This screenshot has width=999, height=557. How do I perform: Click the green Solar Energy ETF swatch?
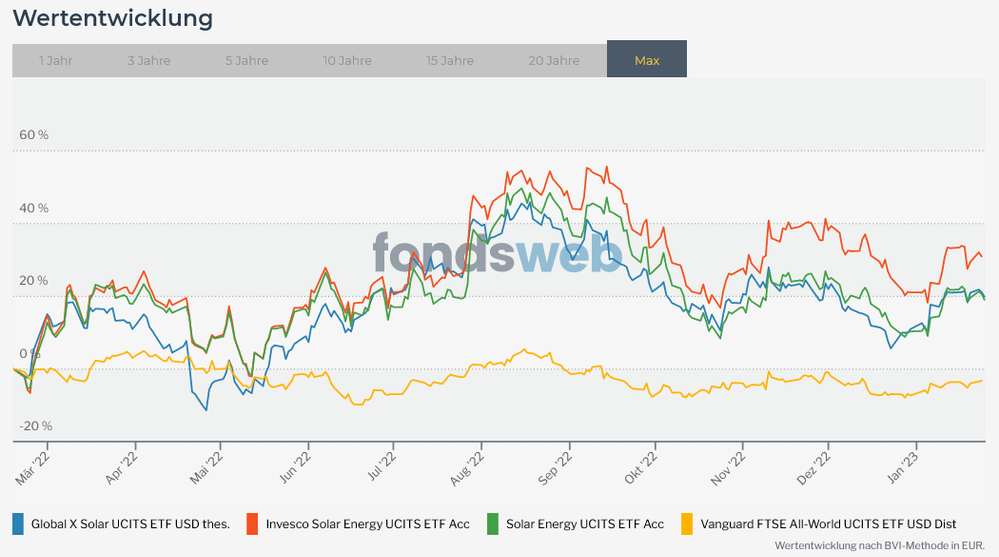493,523
